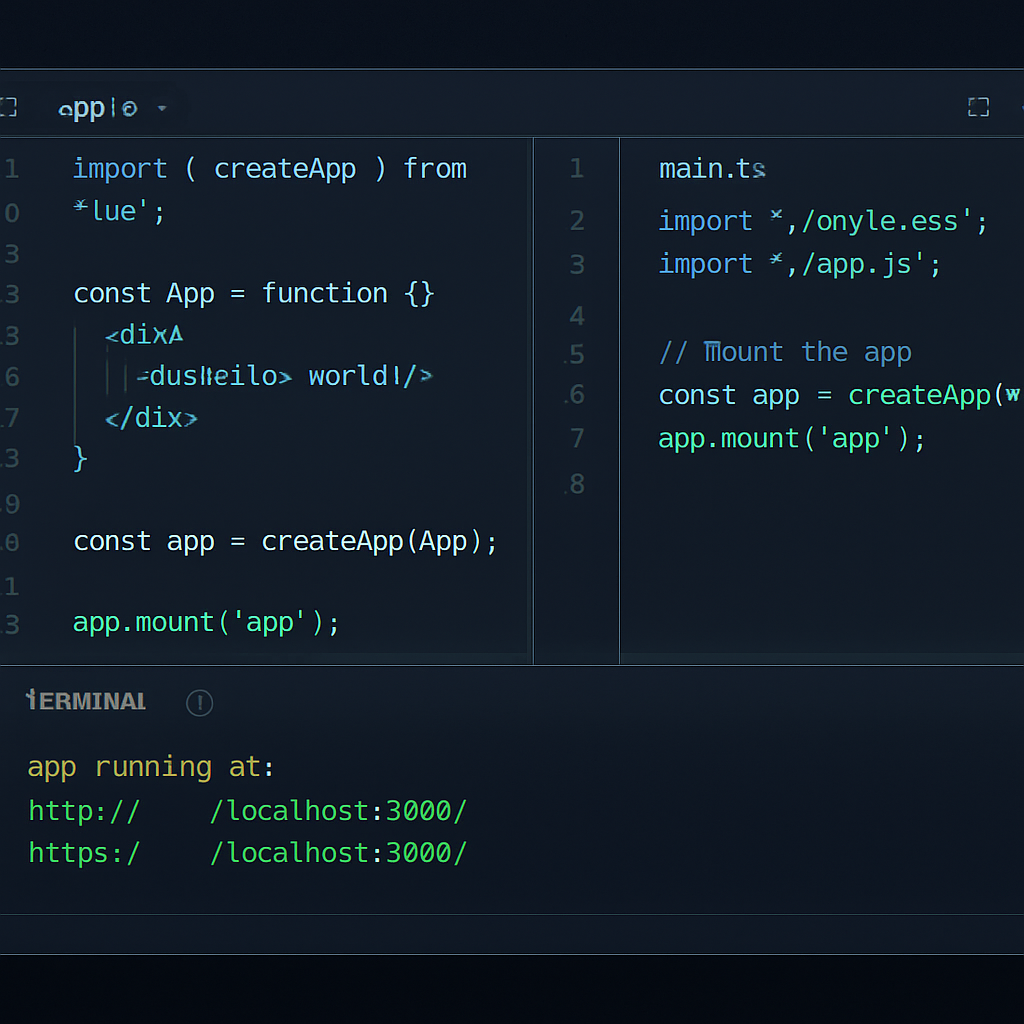This screenshot has height=1024, width=1024.
Task: Click the import line ending in '/app.js';'
Action: pos(799,264)
